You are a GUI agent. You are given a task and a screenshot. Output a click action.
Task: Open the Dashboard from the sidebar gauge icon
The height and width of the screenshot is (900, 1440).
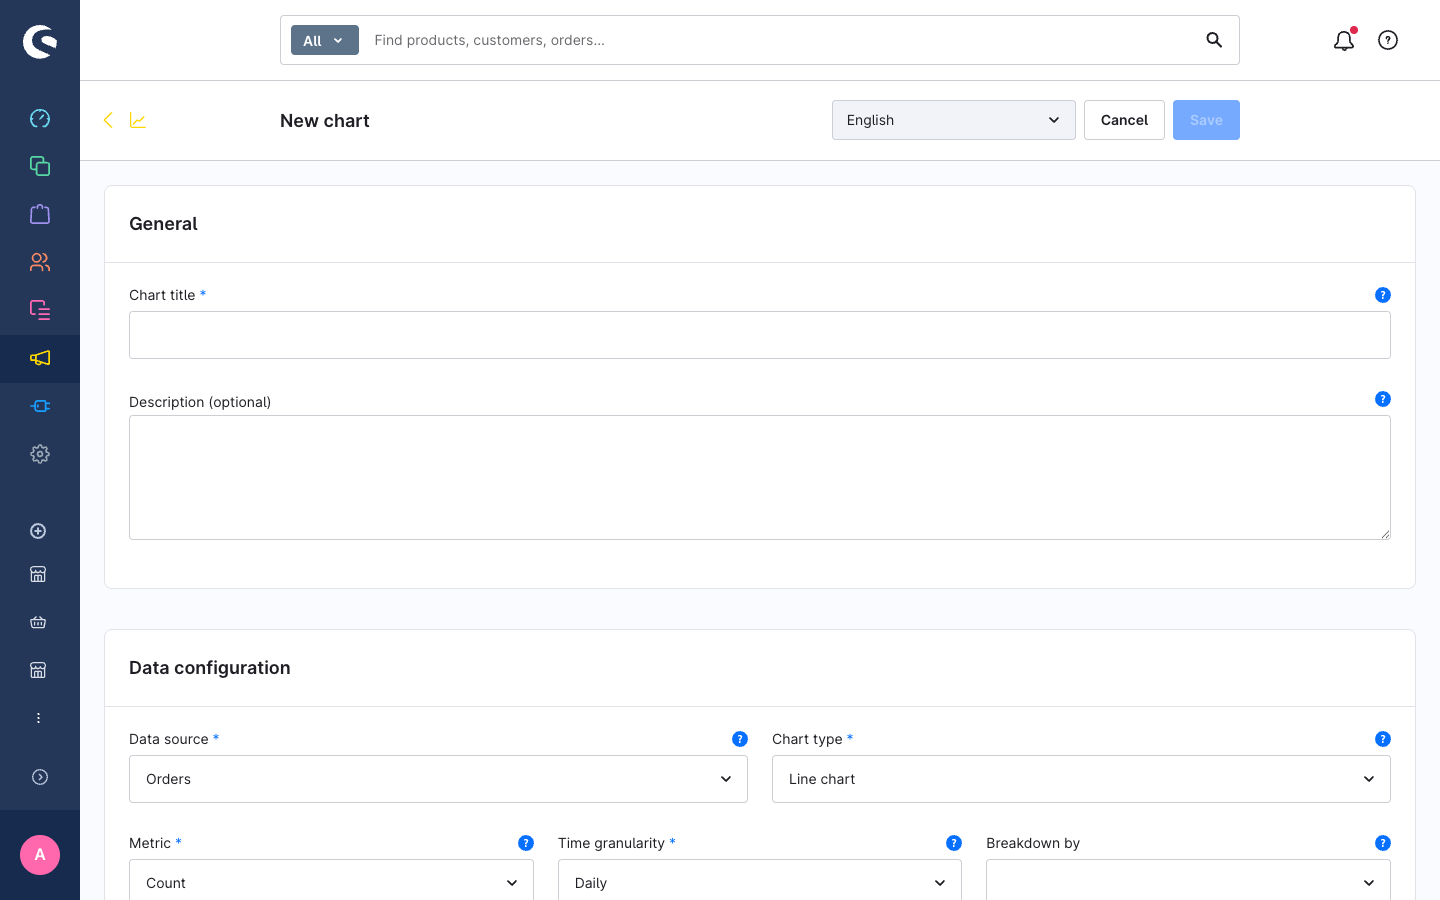(40, 118)
